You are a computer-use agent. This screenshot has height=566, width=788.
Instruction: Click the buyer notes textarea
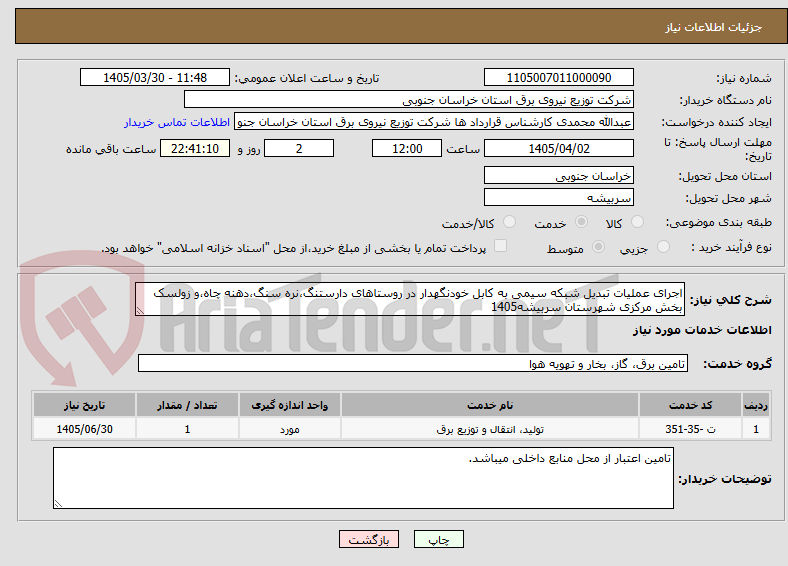click(x=363, y=478)
